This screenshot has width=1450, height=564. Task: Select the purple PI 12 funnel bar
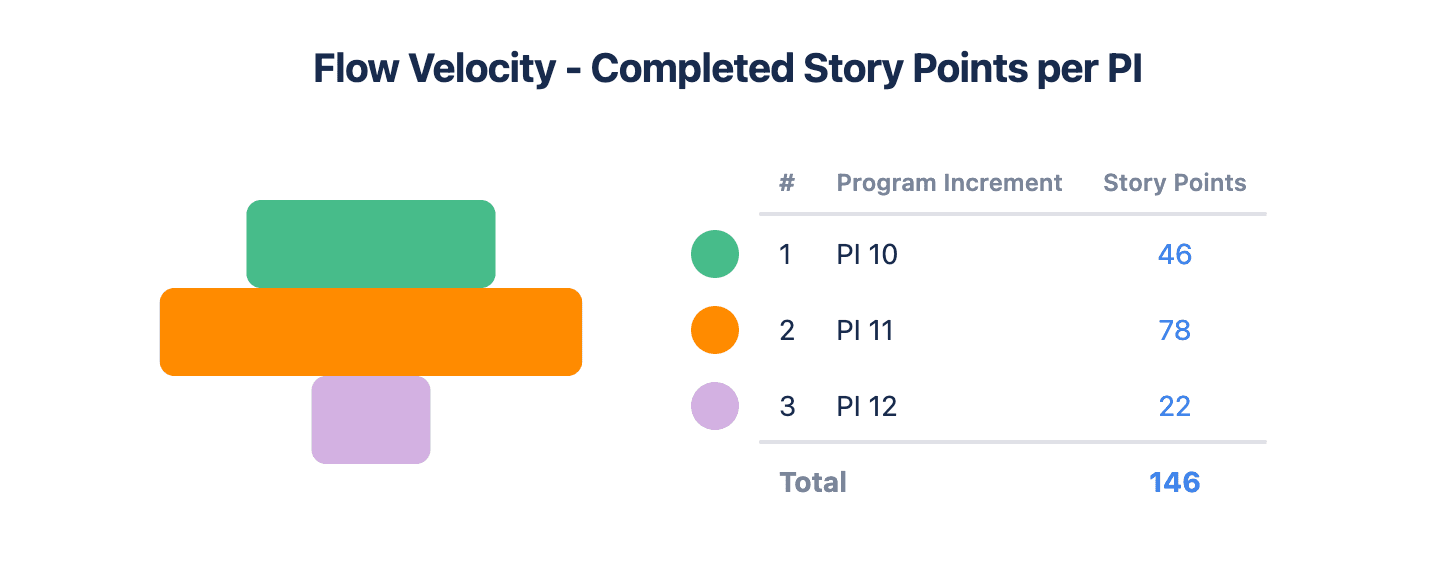pyautogui.click(x=371, y=420)
